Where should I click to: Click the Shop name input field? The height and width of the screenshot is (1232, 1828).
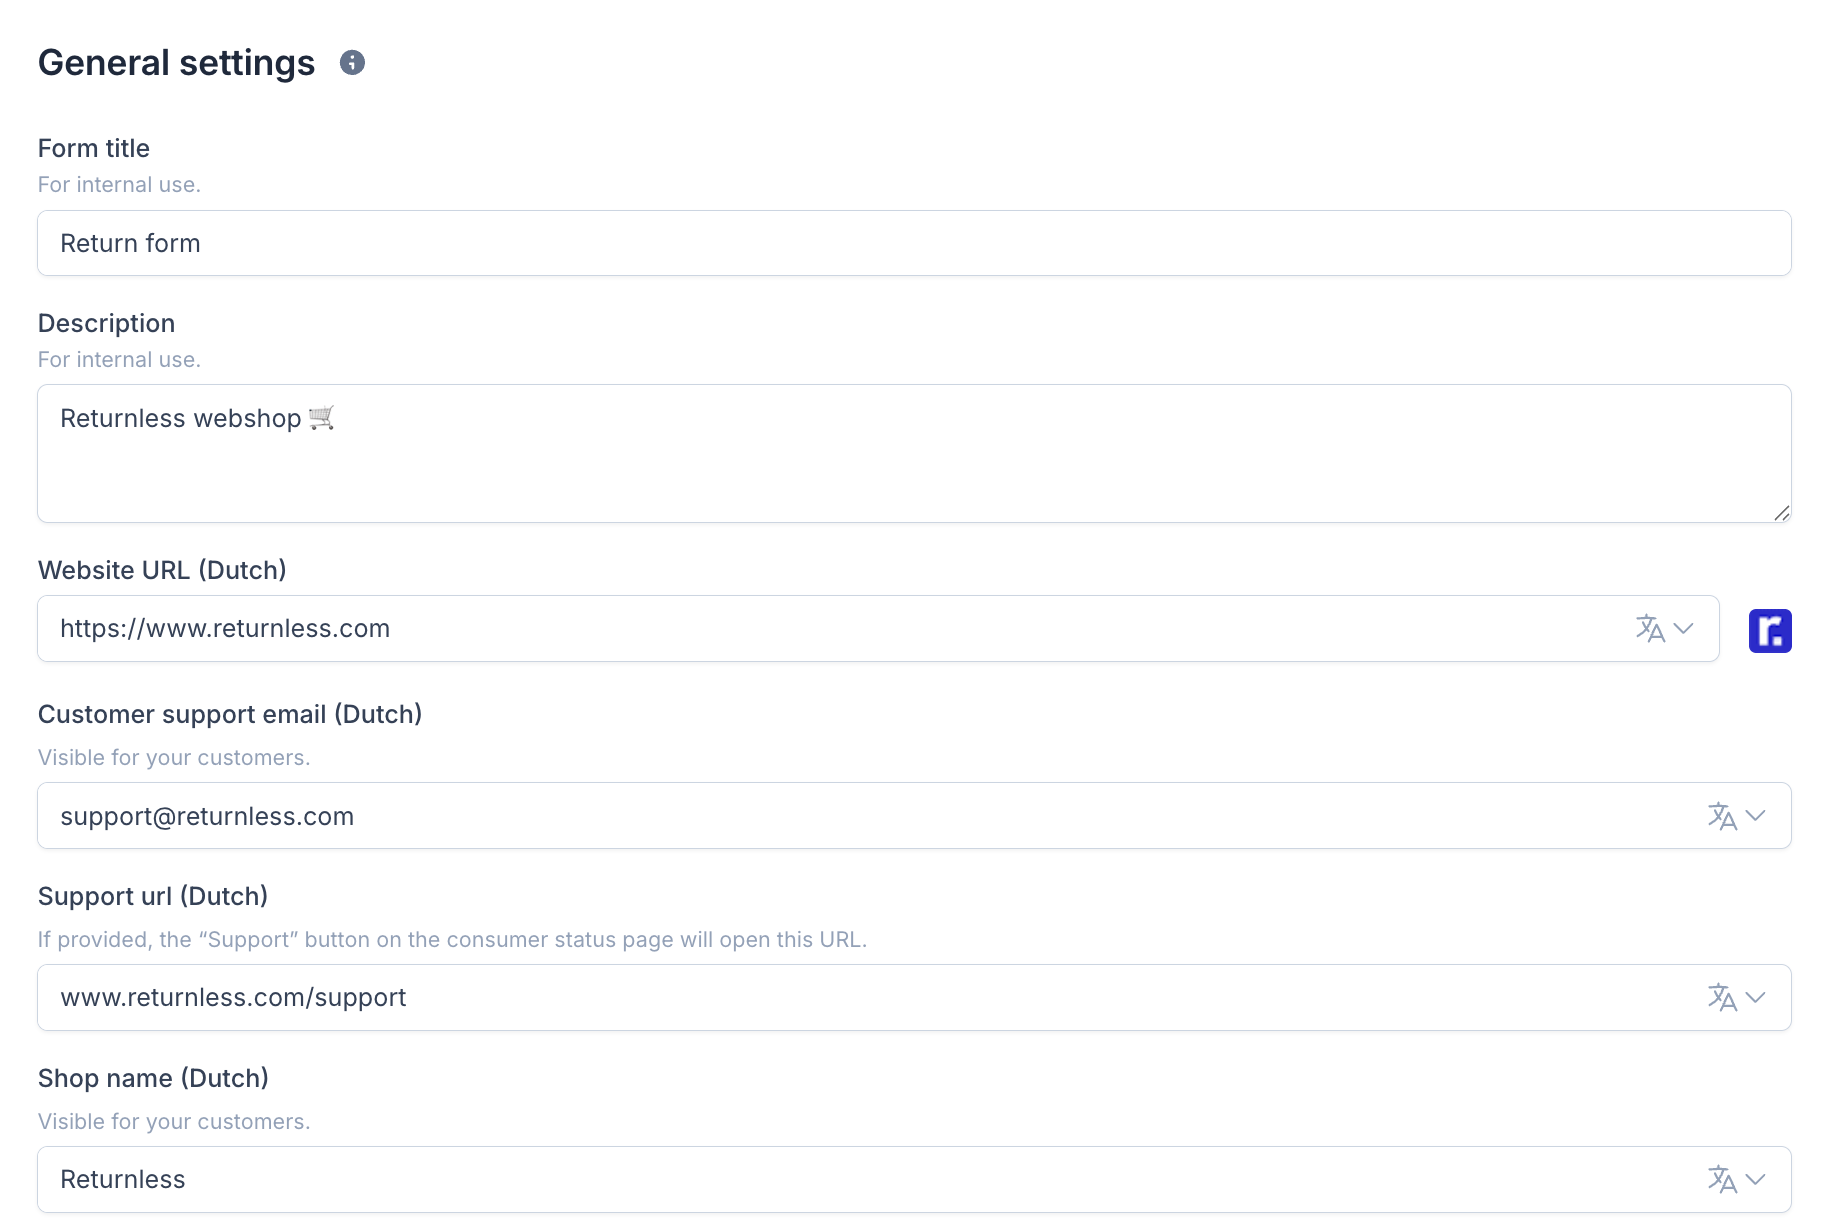coord(914,1179)
